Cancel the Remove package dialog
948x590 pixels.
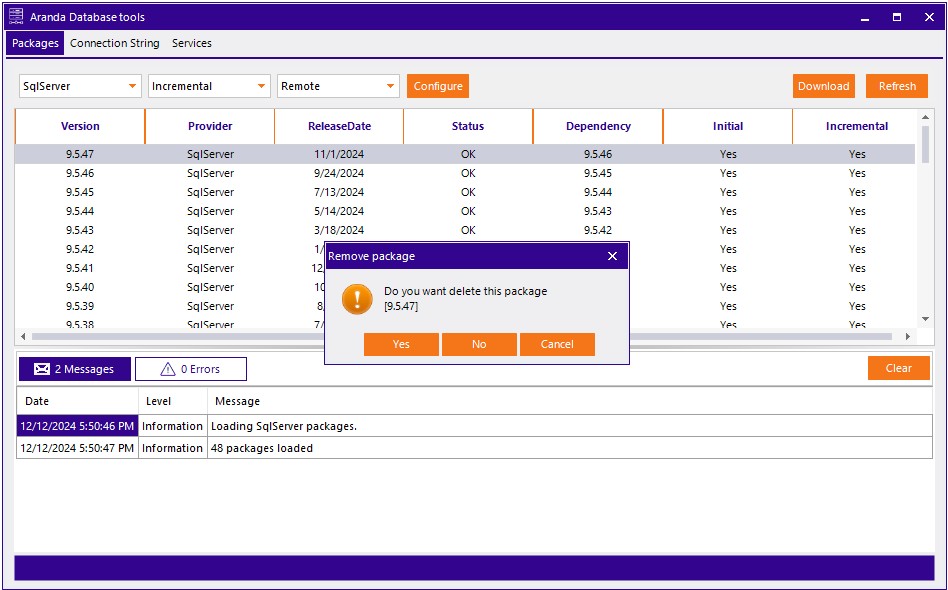click(x=557, y=344)
